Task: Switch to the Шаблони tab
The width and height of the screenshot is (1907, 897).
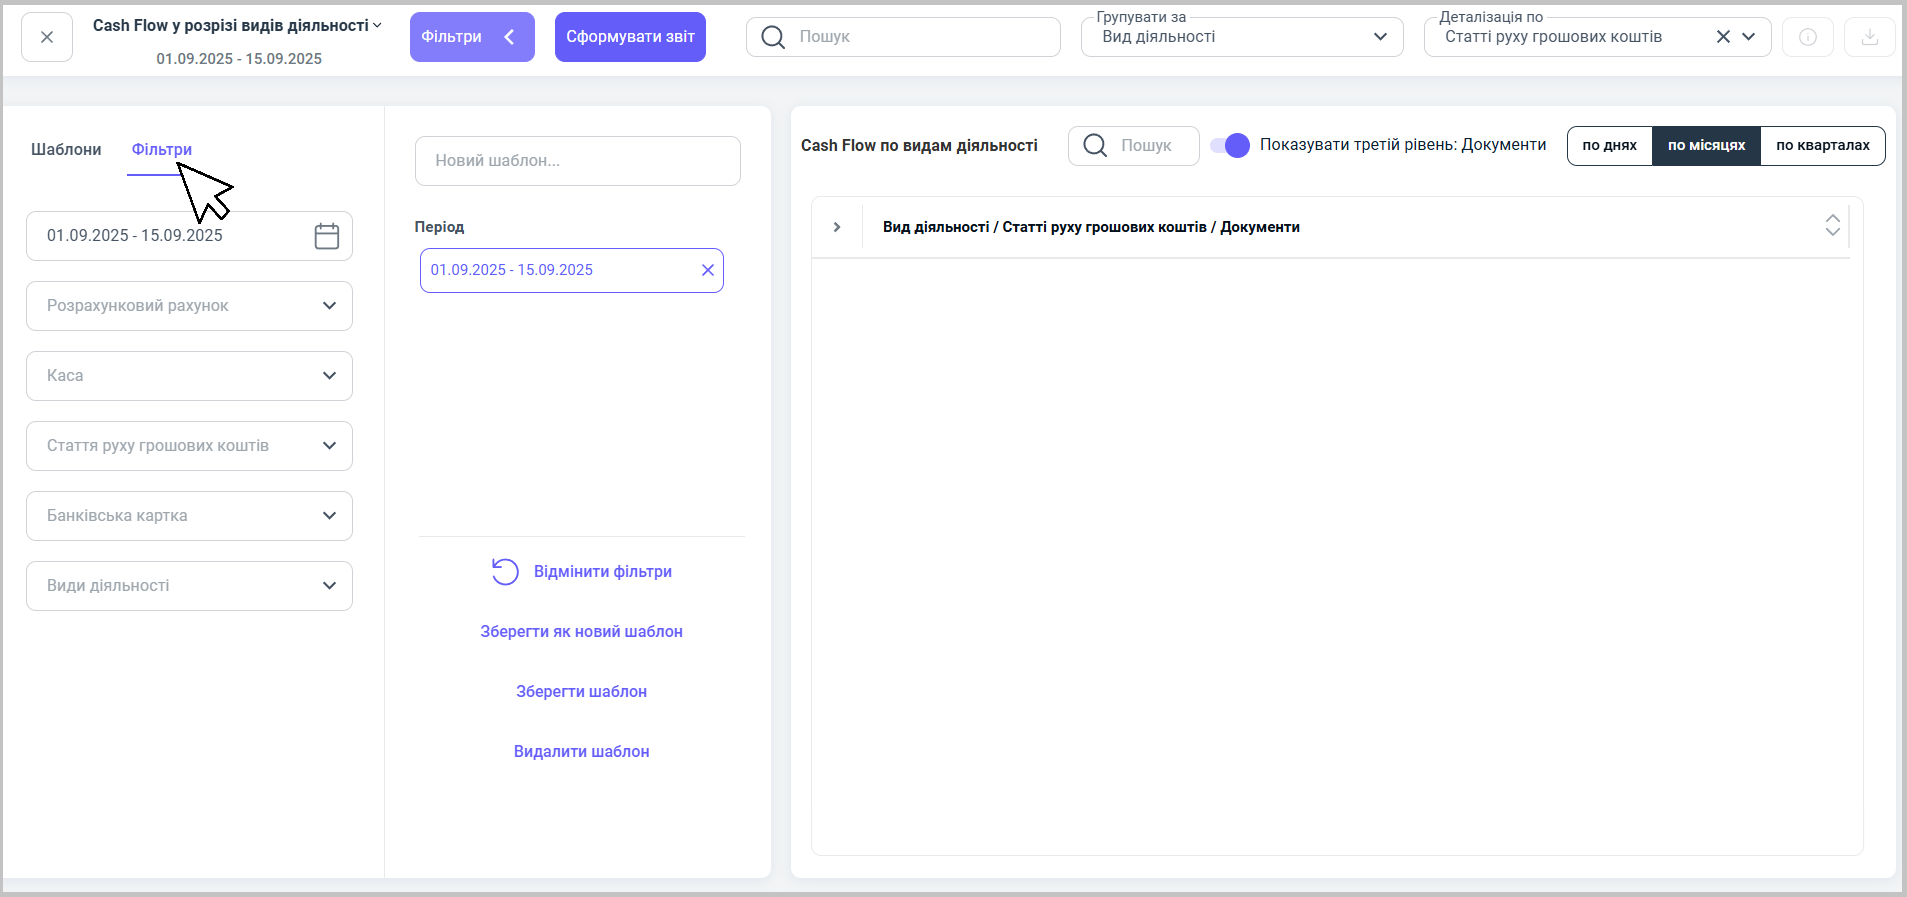Action: click(x=66, y=149)
